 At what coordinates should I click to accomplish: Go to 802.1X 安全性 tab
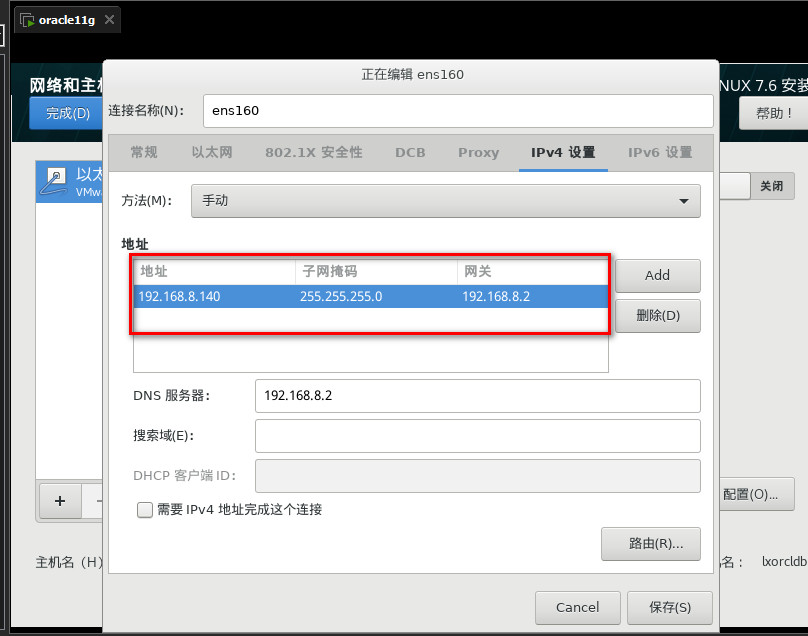click(314, 153)
